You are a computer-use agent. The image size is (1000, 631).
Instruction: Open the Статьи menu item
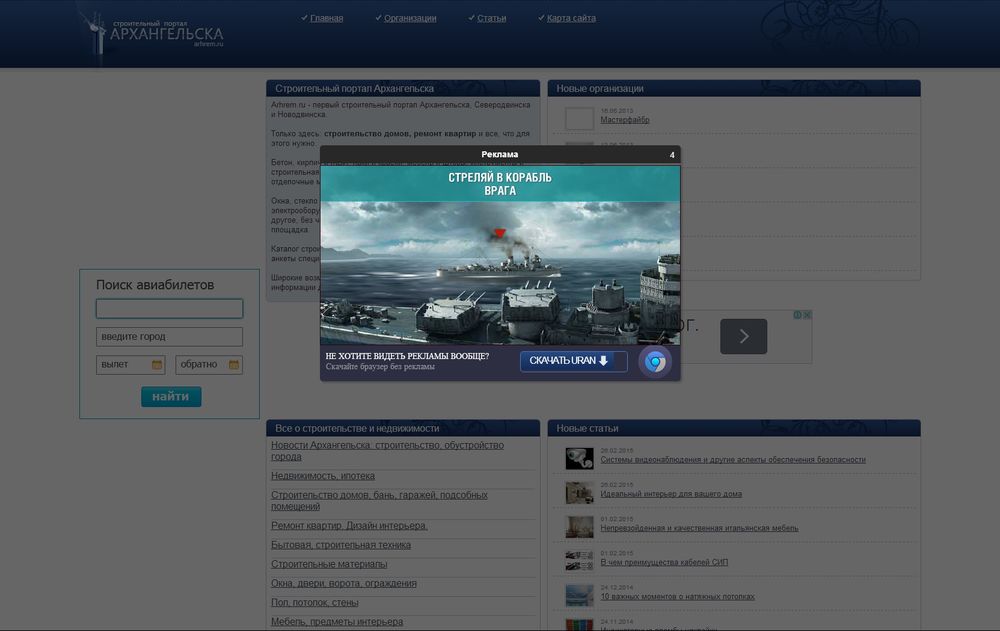pyautogui.click(x=492, y=18)
